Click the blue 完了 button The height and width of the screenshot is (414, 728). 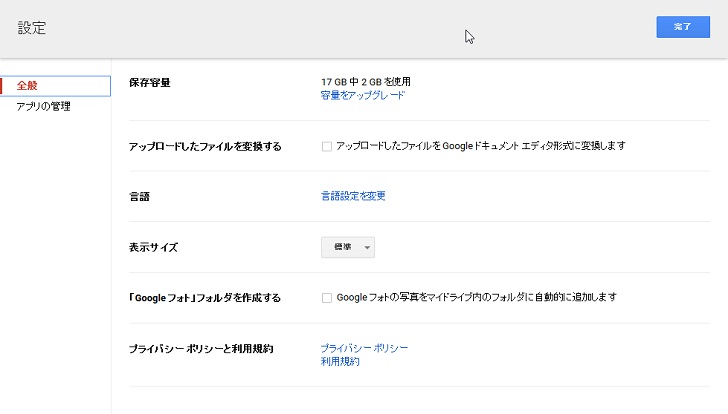[x=682, y=27]
